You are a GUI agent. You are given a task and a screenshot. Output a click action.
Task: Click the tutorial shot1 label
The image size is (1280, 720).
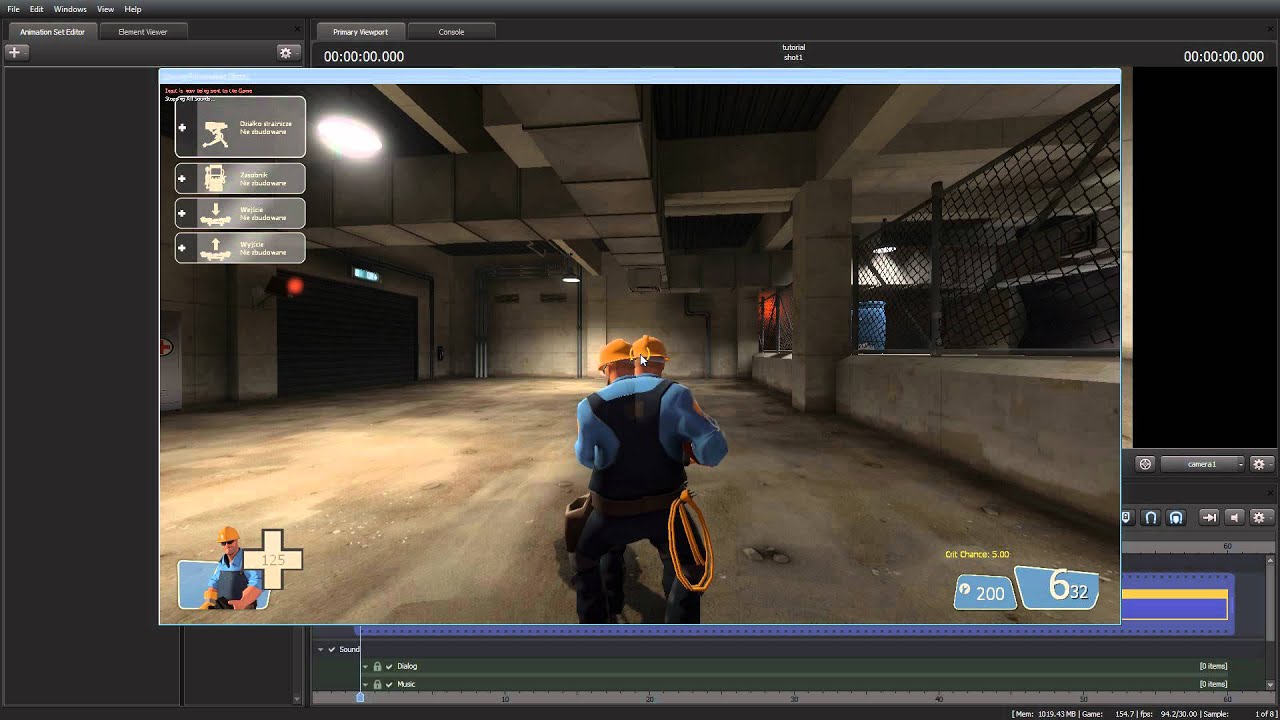[793, 52]
